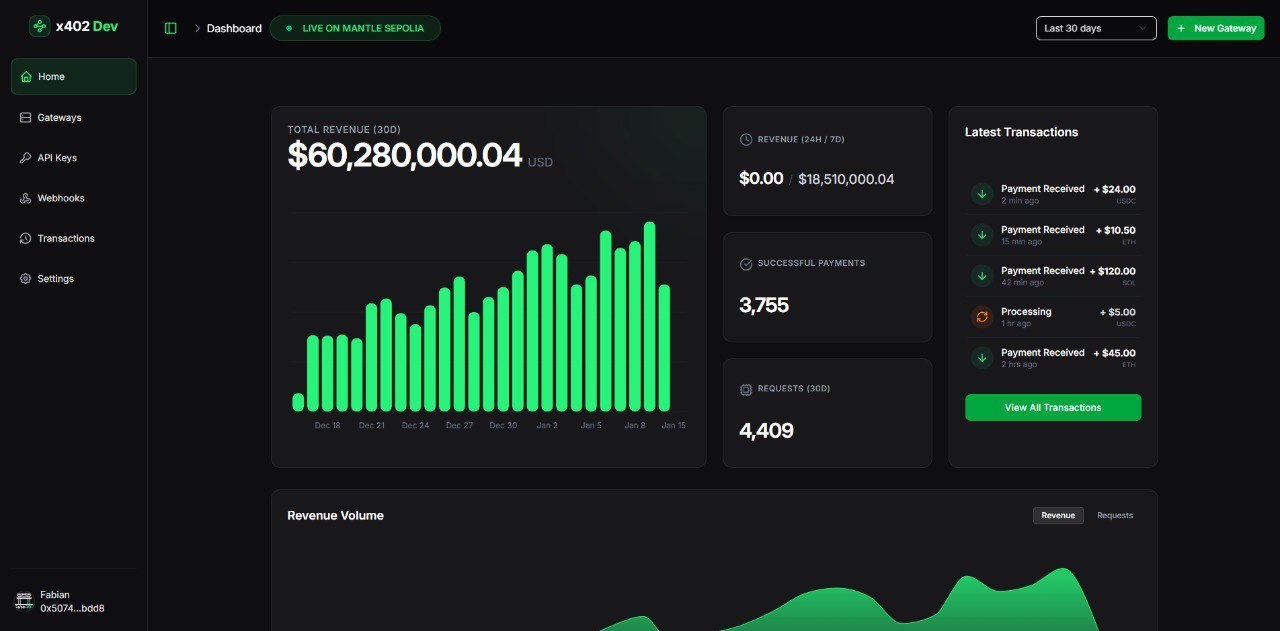The image size is (1280, 631).
Task: Select Home in the sidebar
Action: (x=73, y=77)
